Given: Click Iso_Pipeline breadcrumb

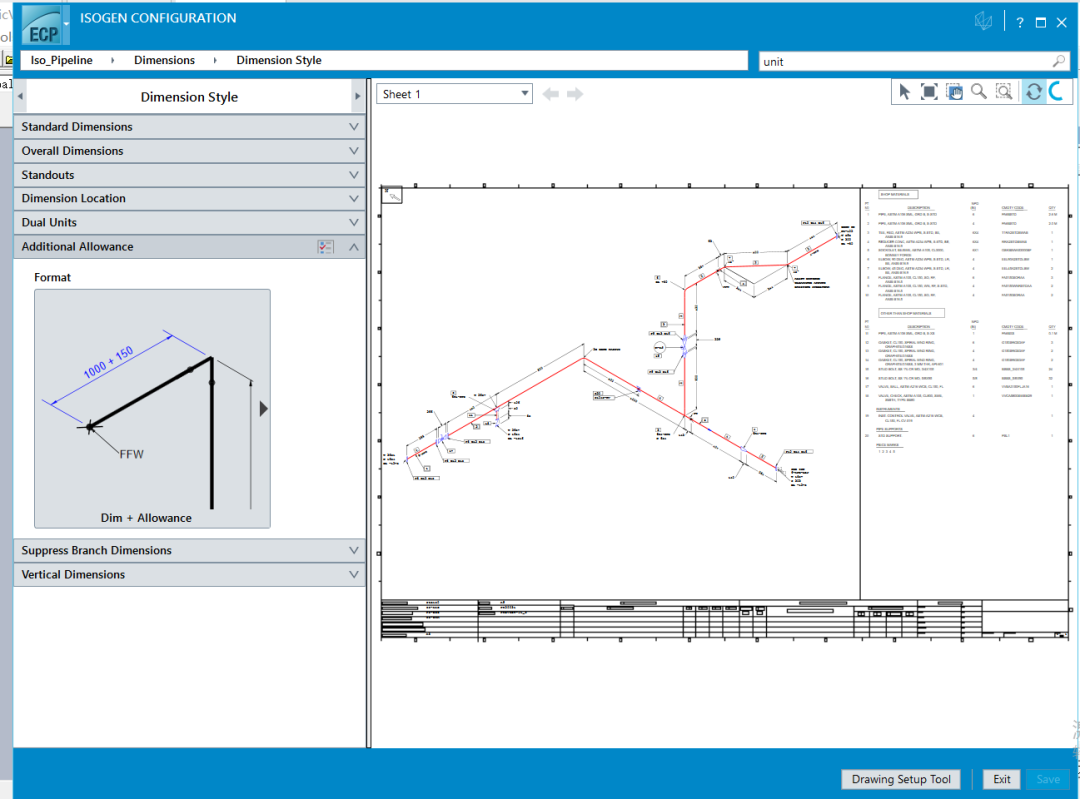Looking at the screenshot, I should (61, 61).
